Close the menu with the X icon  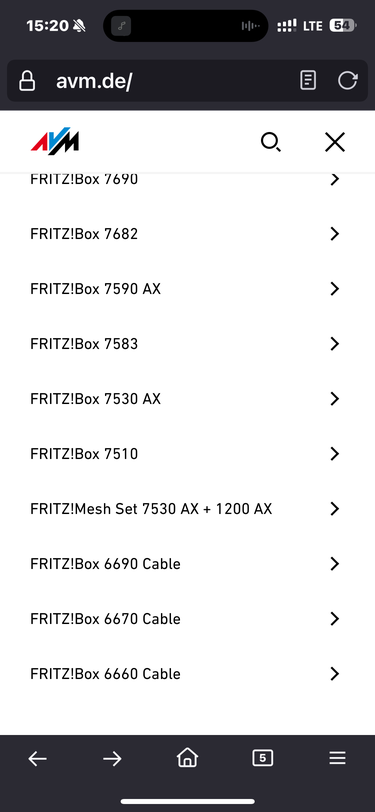click(335, 142)
